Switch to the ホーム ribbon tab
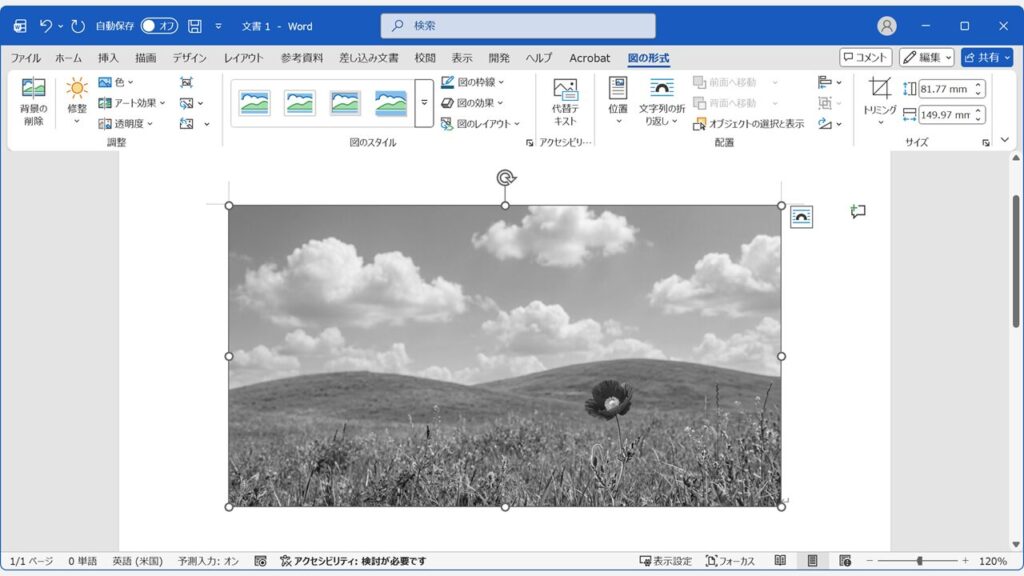Screen dimensions: 1024x576 point(66,58)
